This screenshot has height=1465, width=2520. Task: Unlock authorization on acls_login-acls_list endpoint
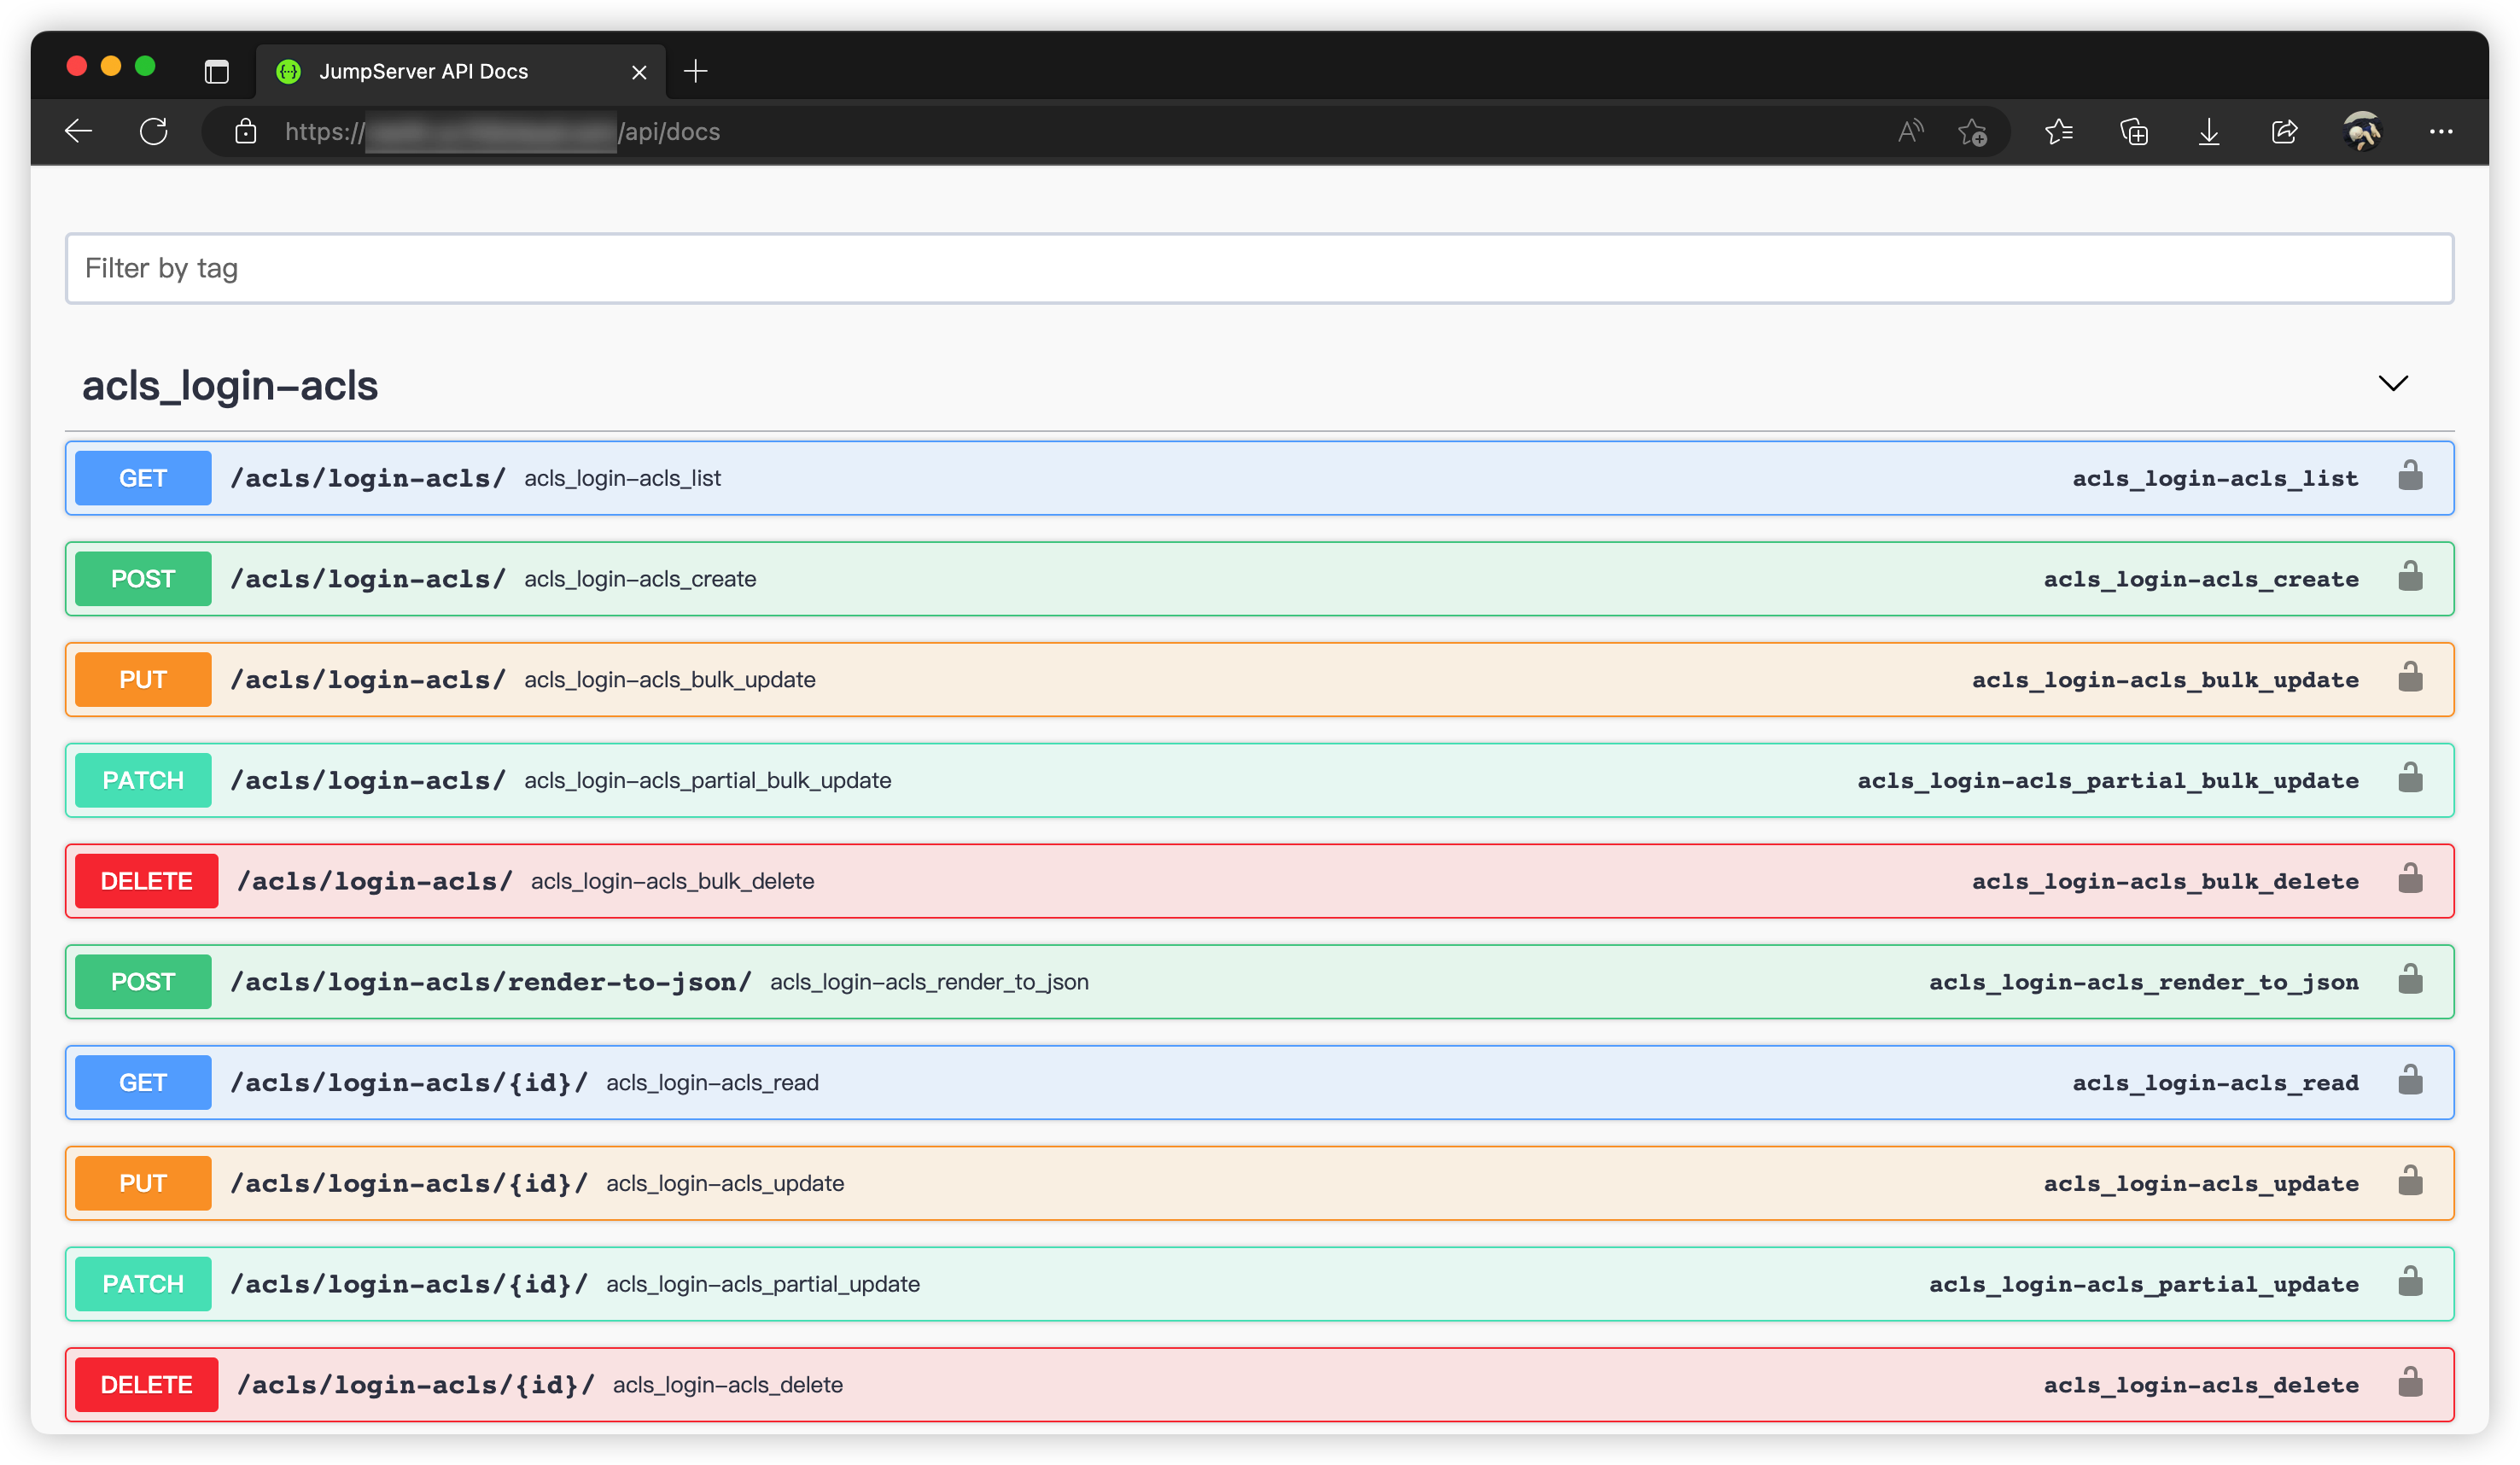pos(2410,477)
